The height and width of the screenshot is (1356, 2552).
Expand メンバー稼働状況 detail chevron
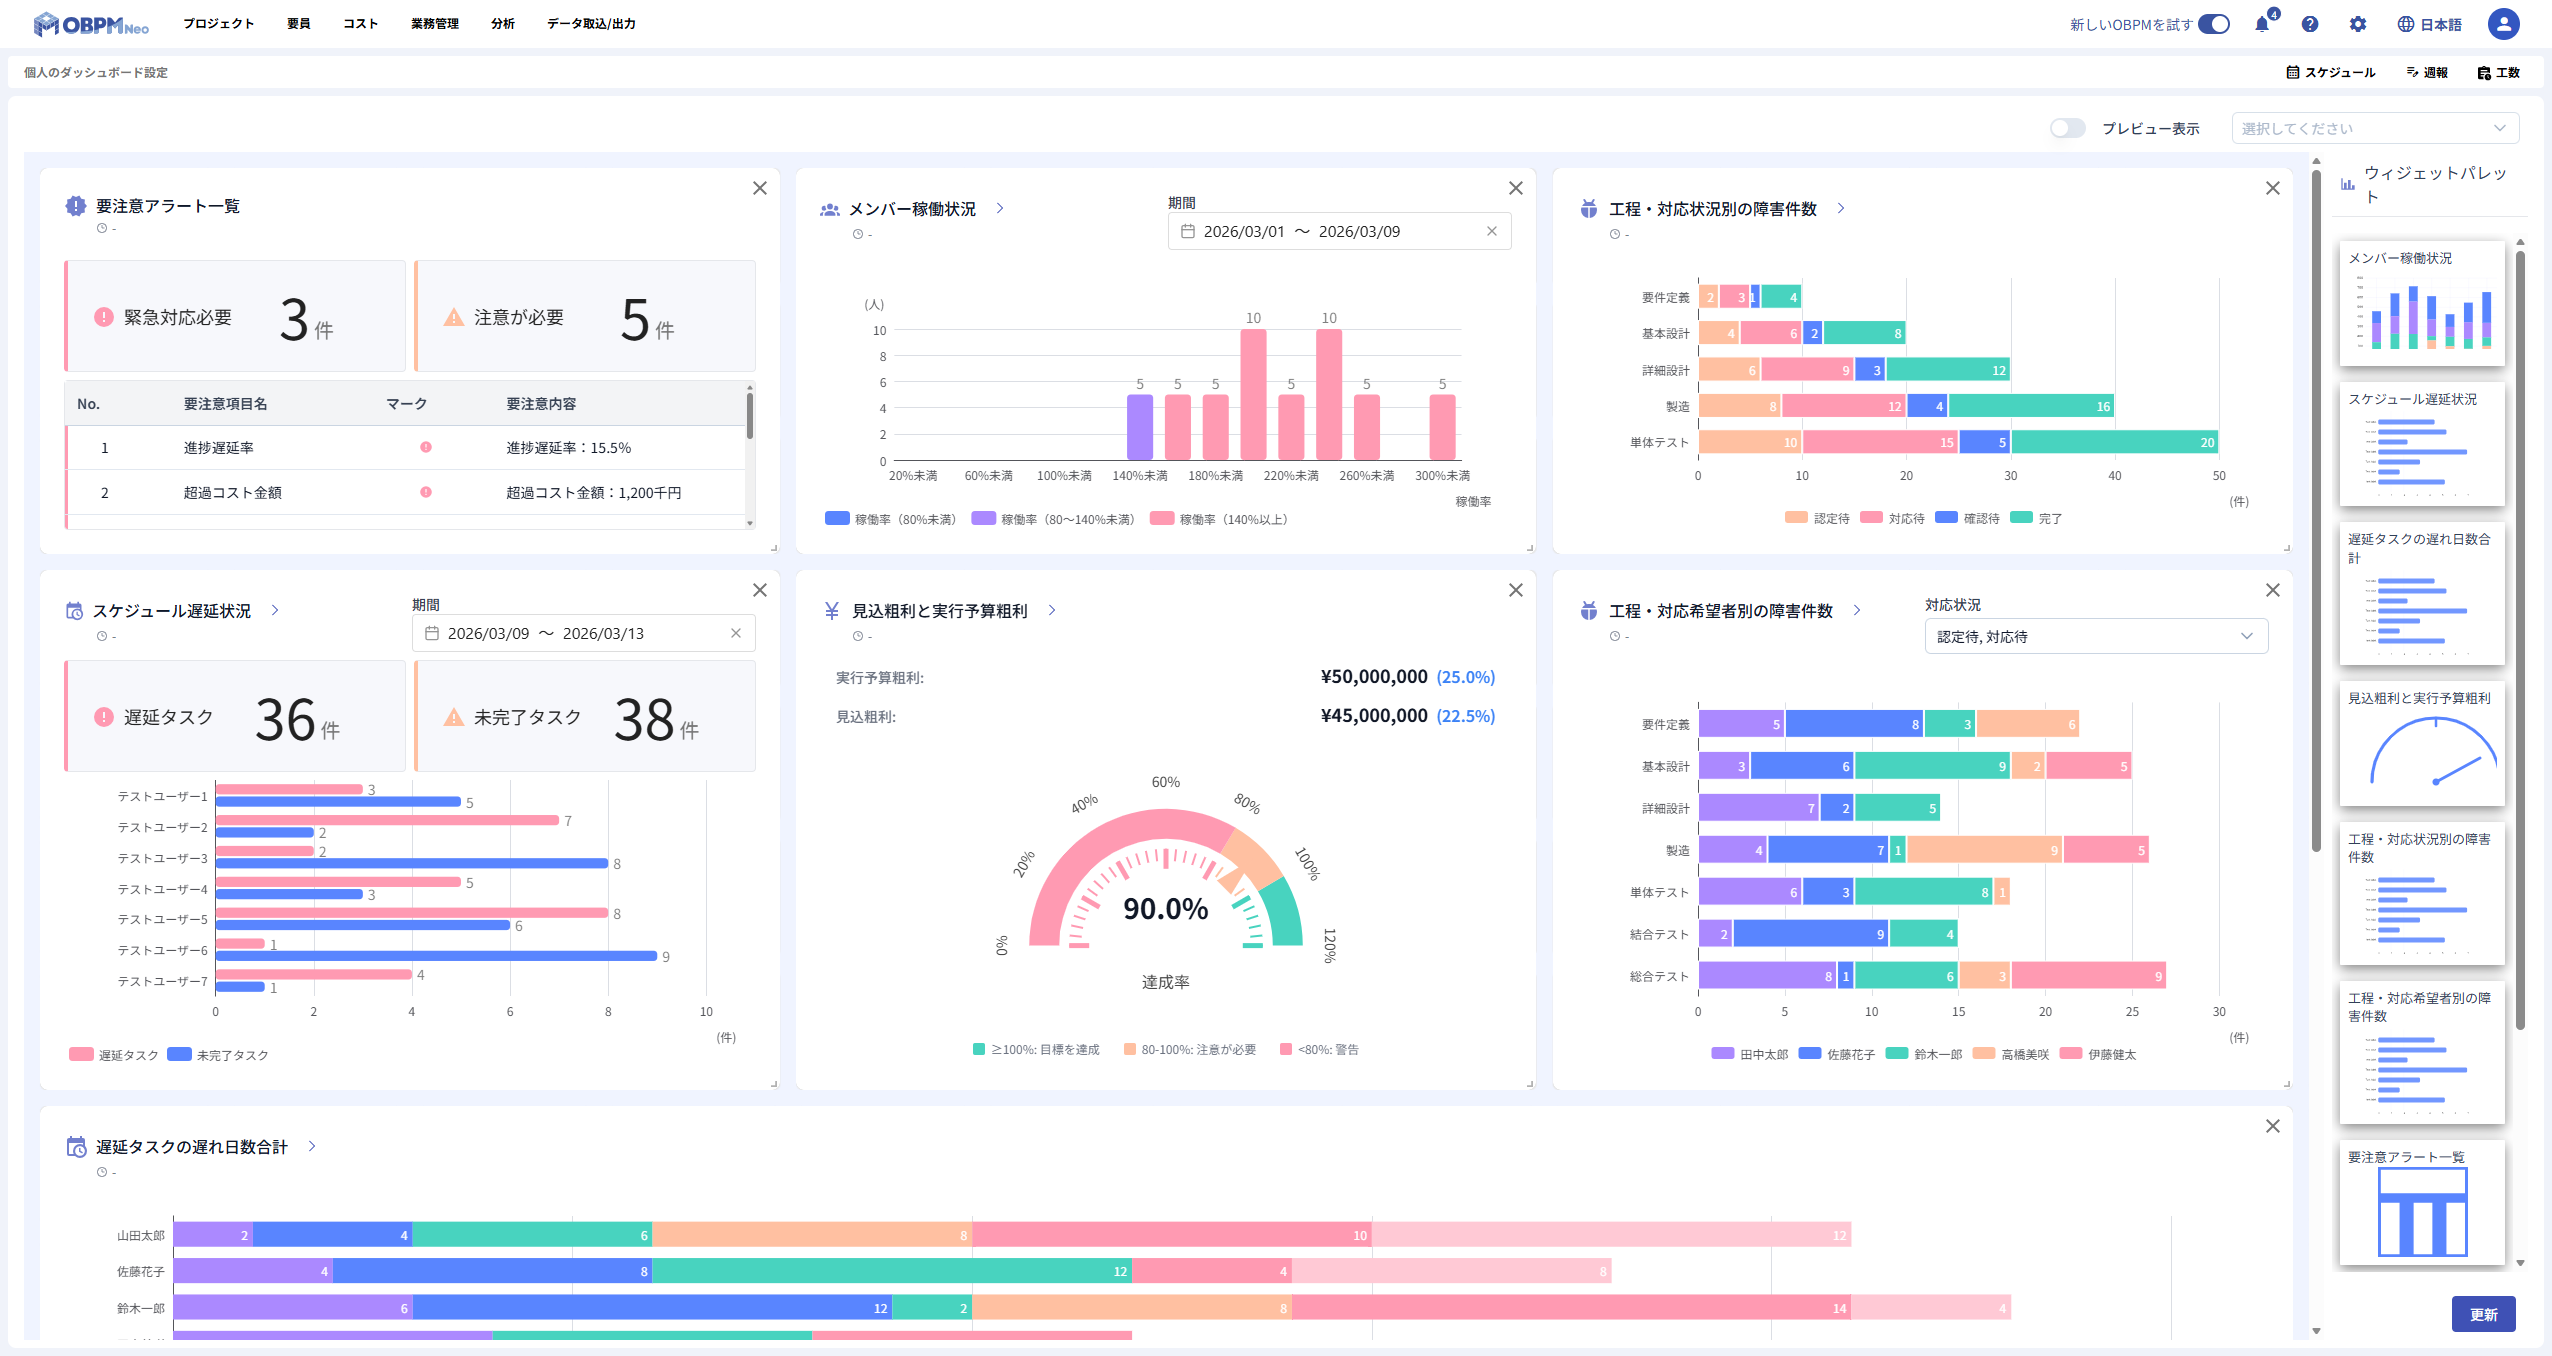(1000, 208)
